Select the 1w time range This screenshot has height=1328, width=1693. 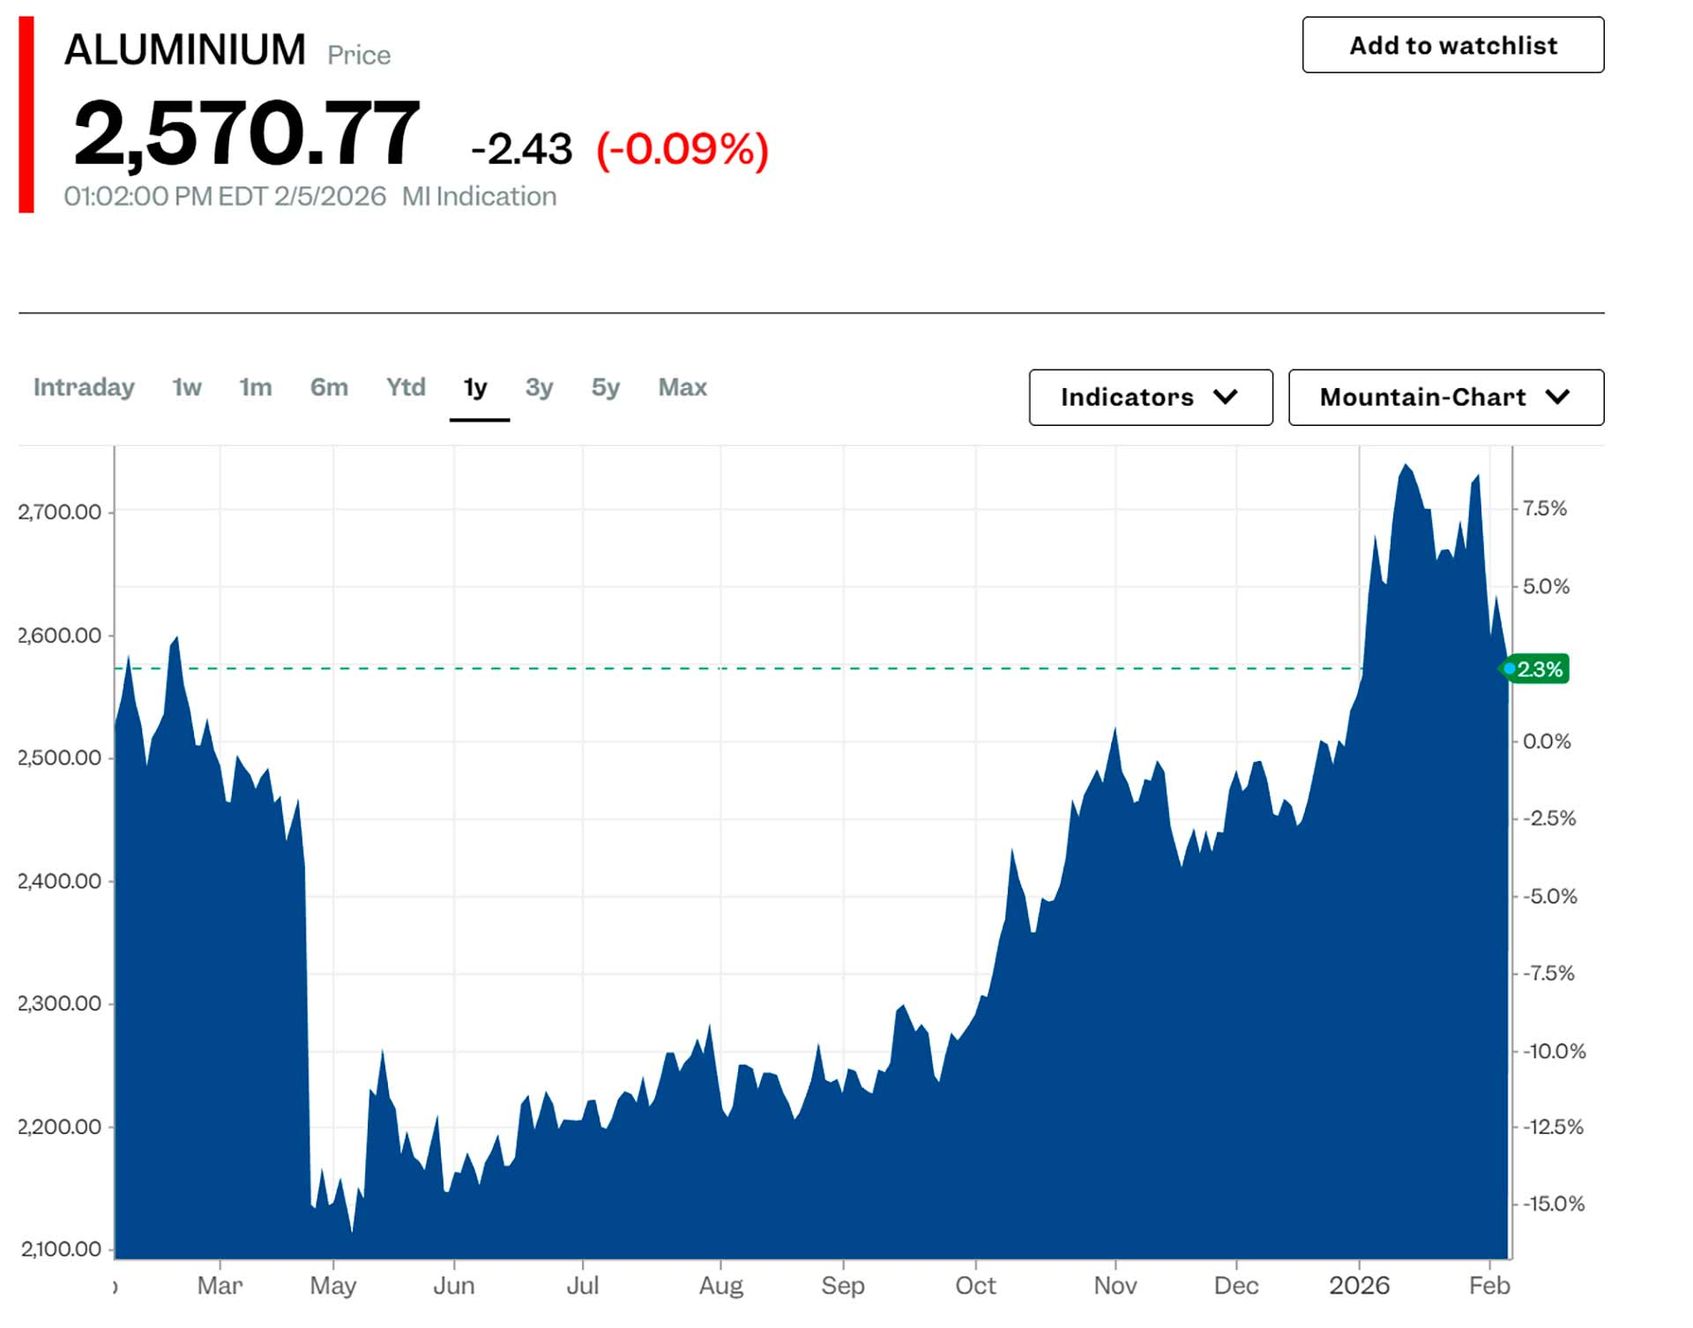(x=187, y=387)
